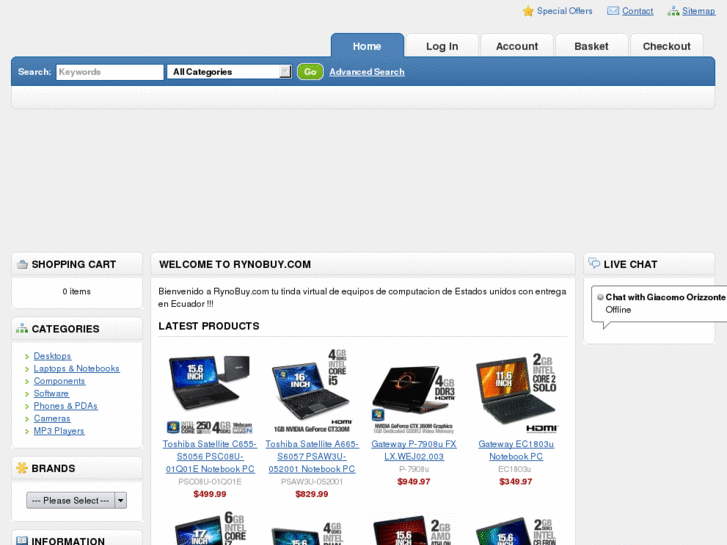727x545 pixels.
Task: Expand the Brands Please Select dropdown
Action: point(77,500)
